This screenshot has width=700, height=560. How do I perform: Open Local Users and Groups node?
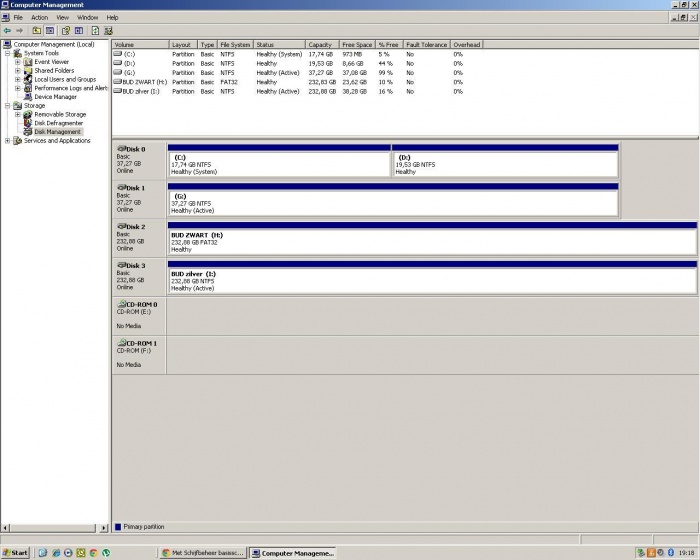(x=64, y=79)
